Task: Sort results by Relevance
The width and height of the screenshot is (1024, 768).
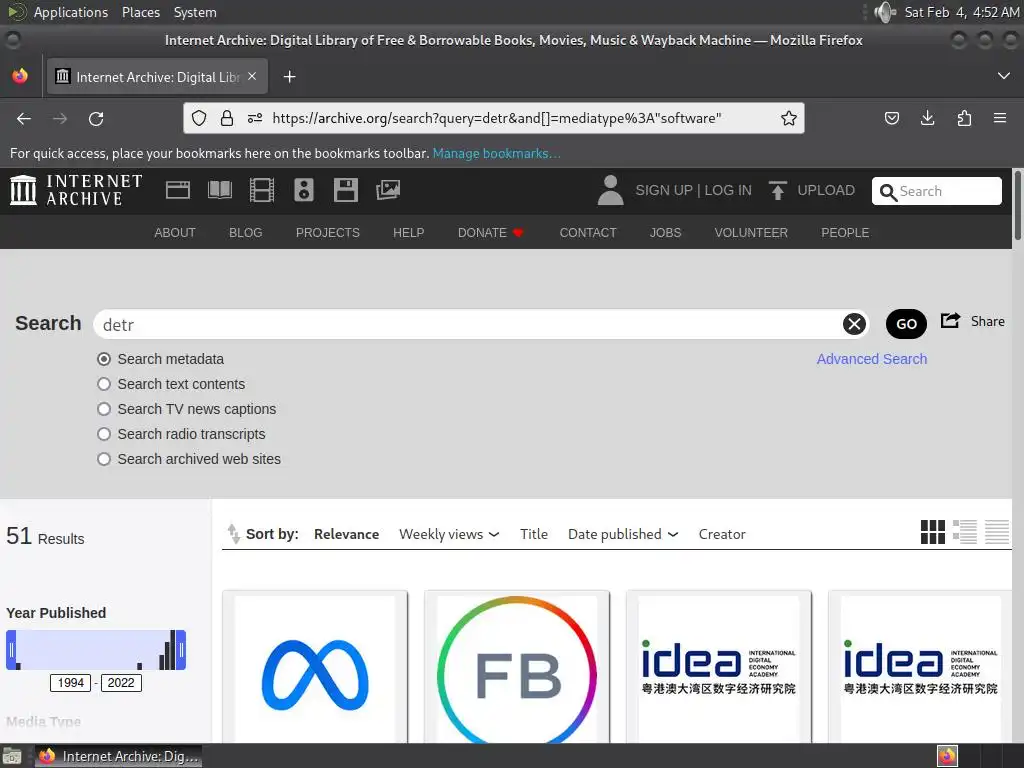Action: pos(346,534)
